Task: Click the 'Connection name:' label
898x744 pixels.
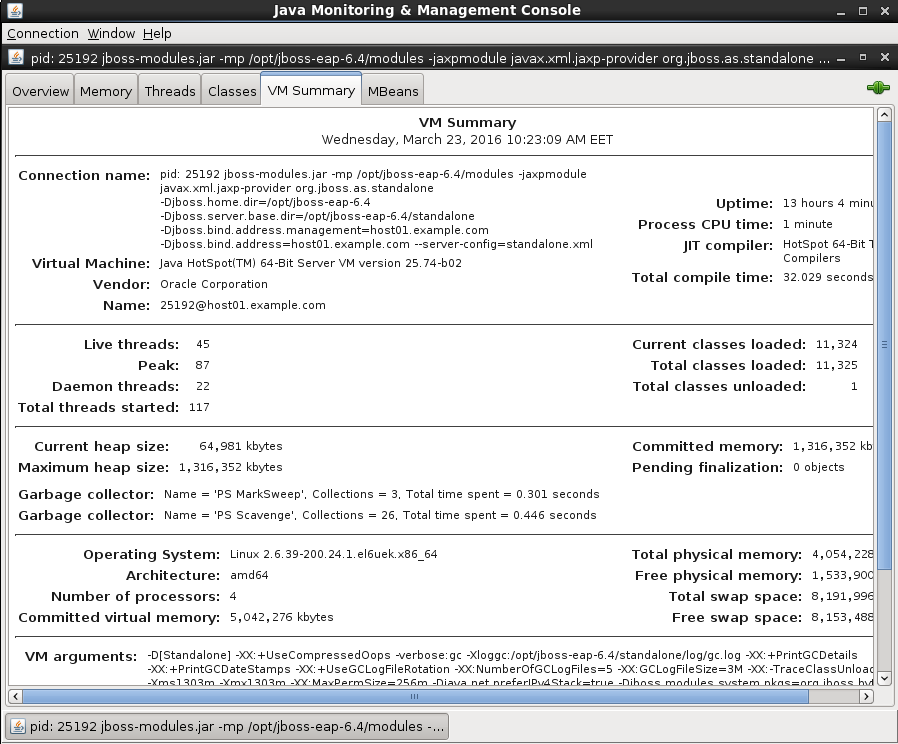Action: [84, 175]
